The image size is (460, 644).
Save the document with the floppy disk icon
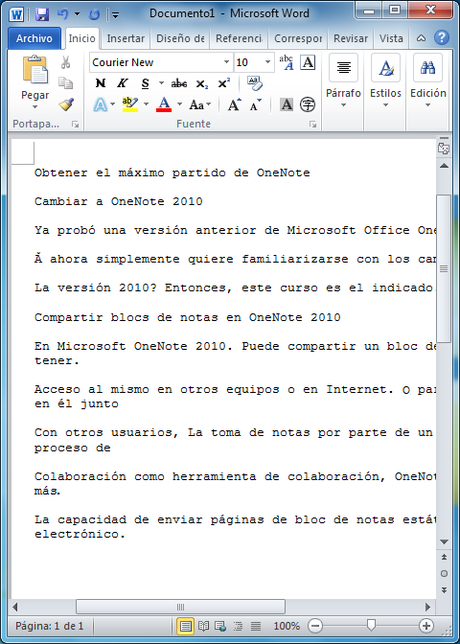point(42,15)
